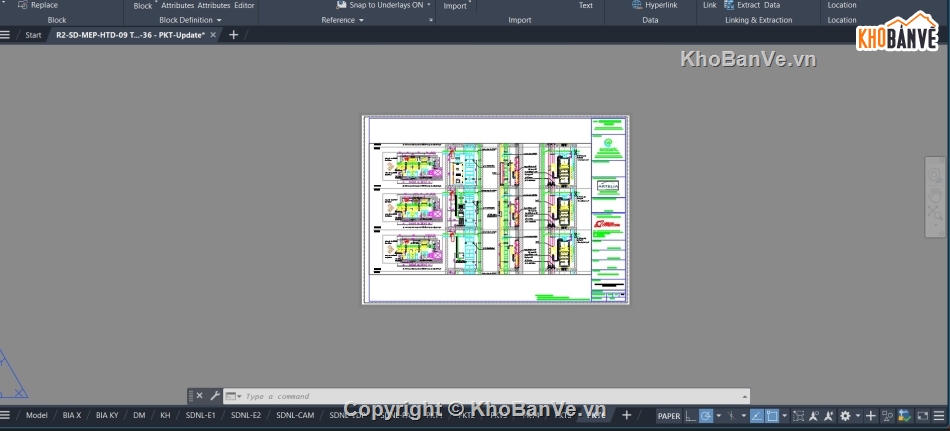Select the Pan hand tool
The width and height of the screenshot is (950, 431).
pos(935,195)
